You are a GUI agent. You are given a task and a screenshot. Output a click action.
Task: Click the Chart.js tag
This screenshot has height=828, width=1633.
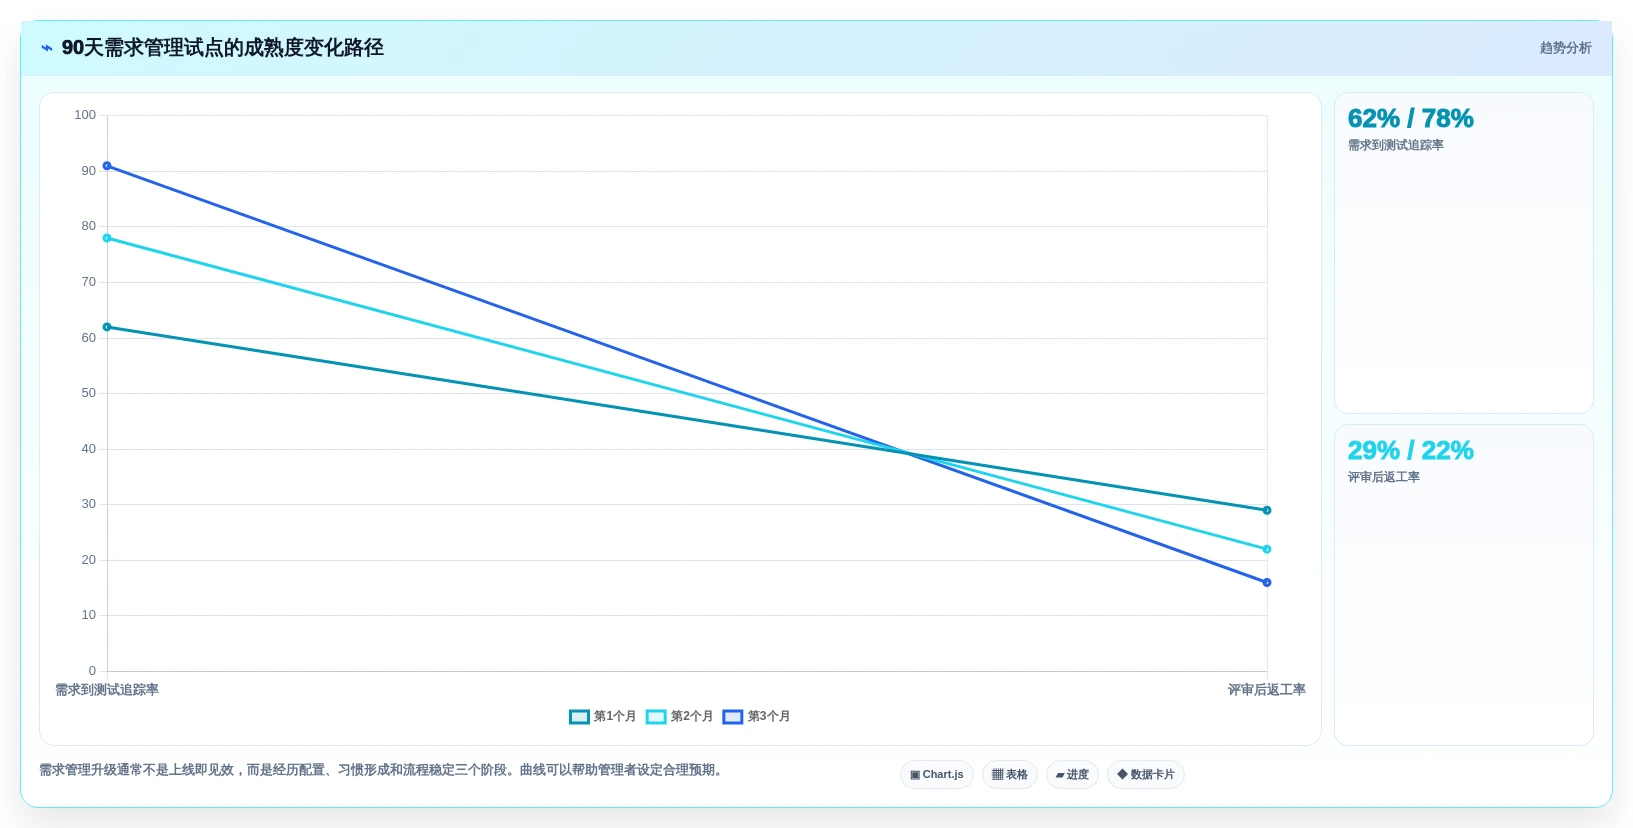pyautogui.click(x=937, y=775)
